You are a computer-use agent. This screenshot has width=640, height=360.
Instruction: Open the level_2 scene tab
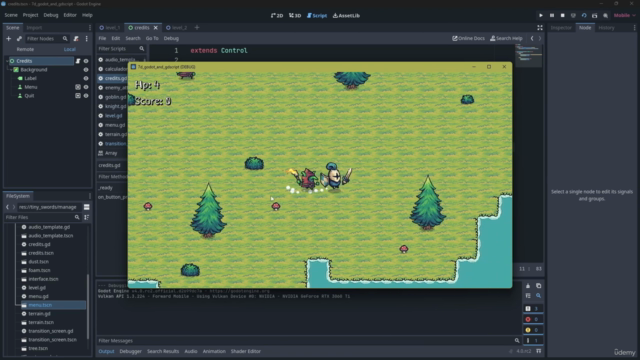pyautogui.click(x=177, y=28)
